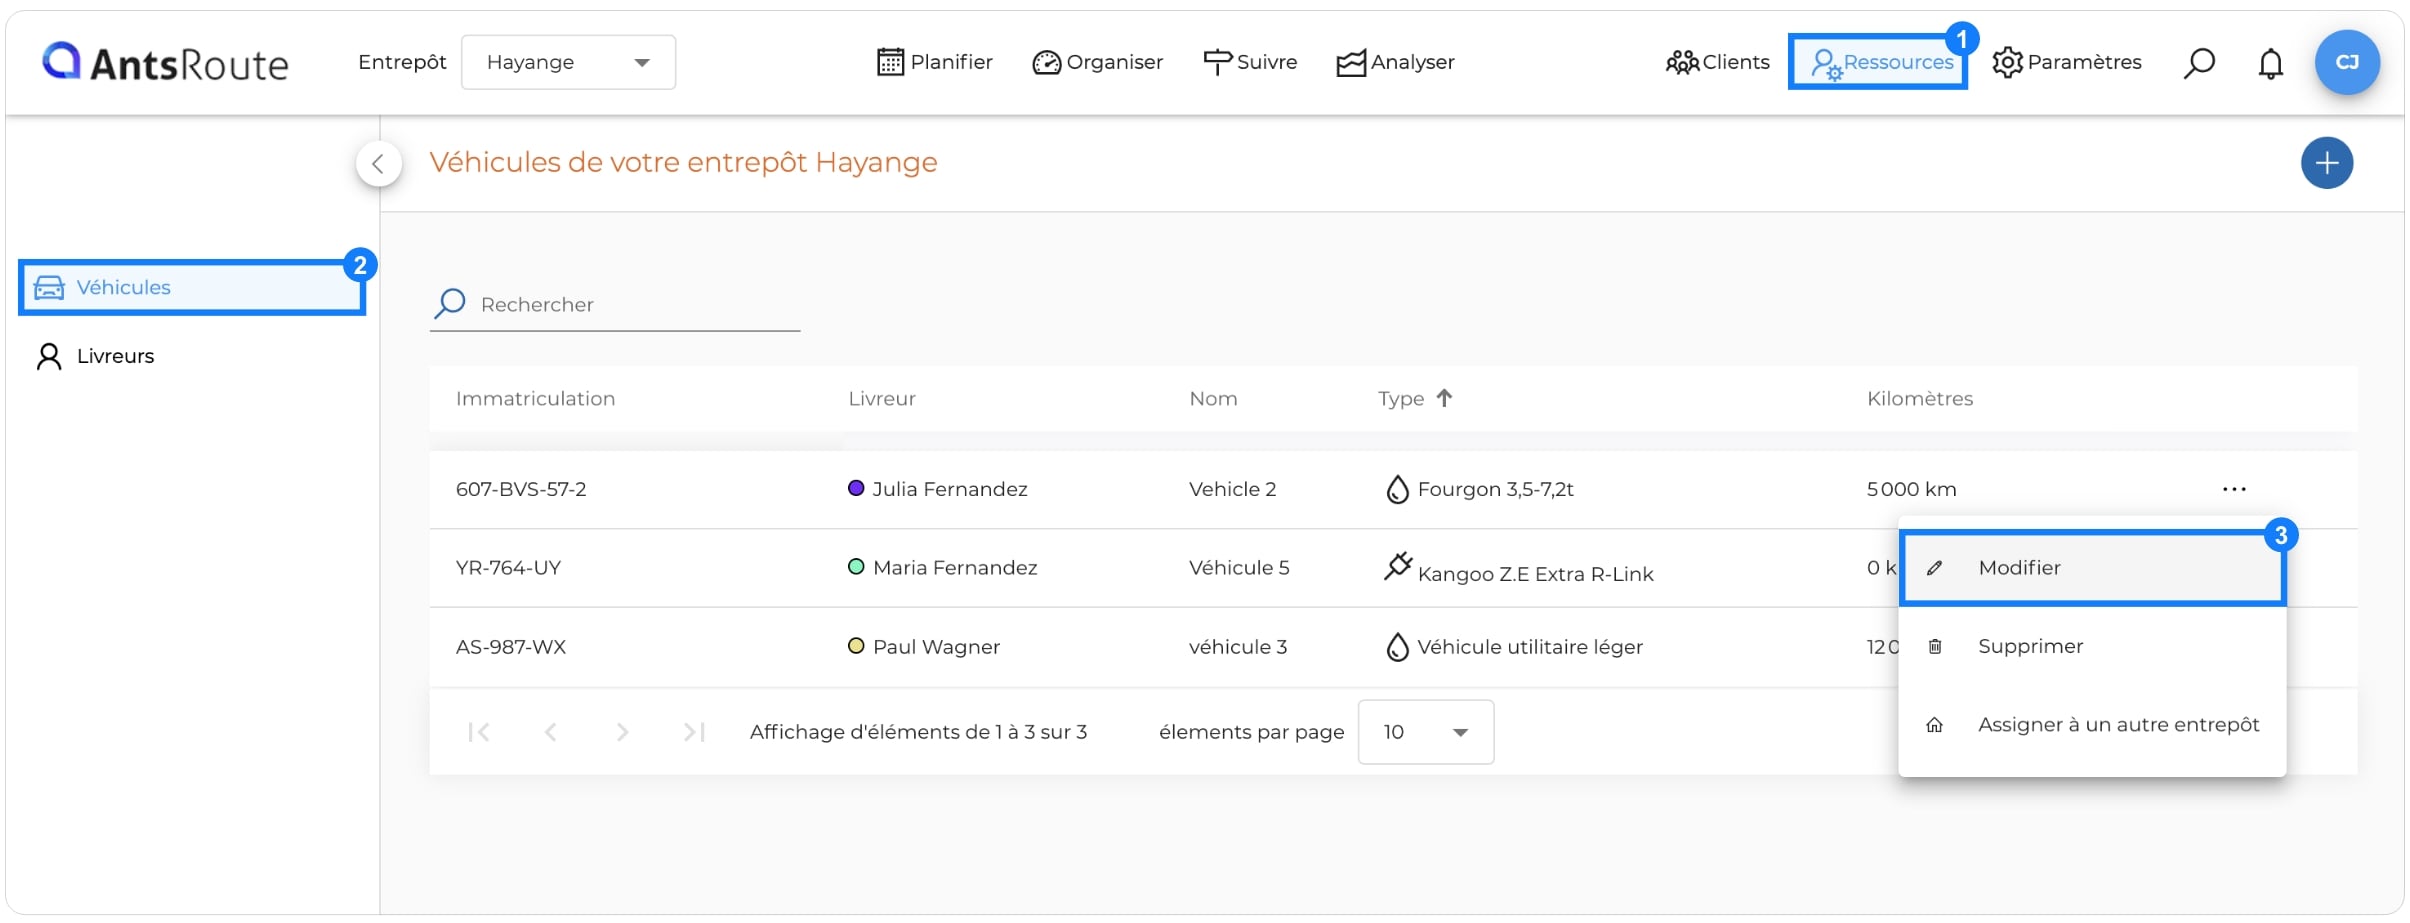Choose Modifier in the context menu
This screenshot has height=923, width=2410.
click(2092, 568)
